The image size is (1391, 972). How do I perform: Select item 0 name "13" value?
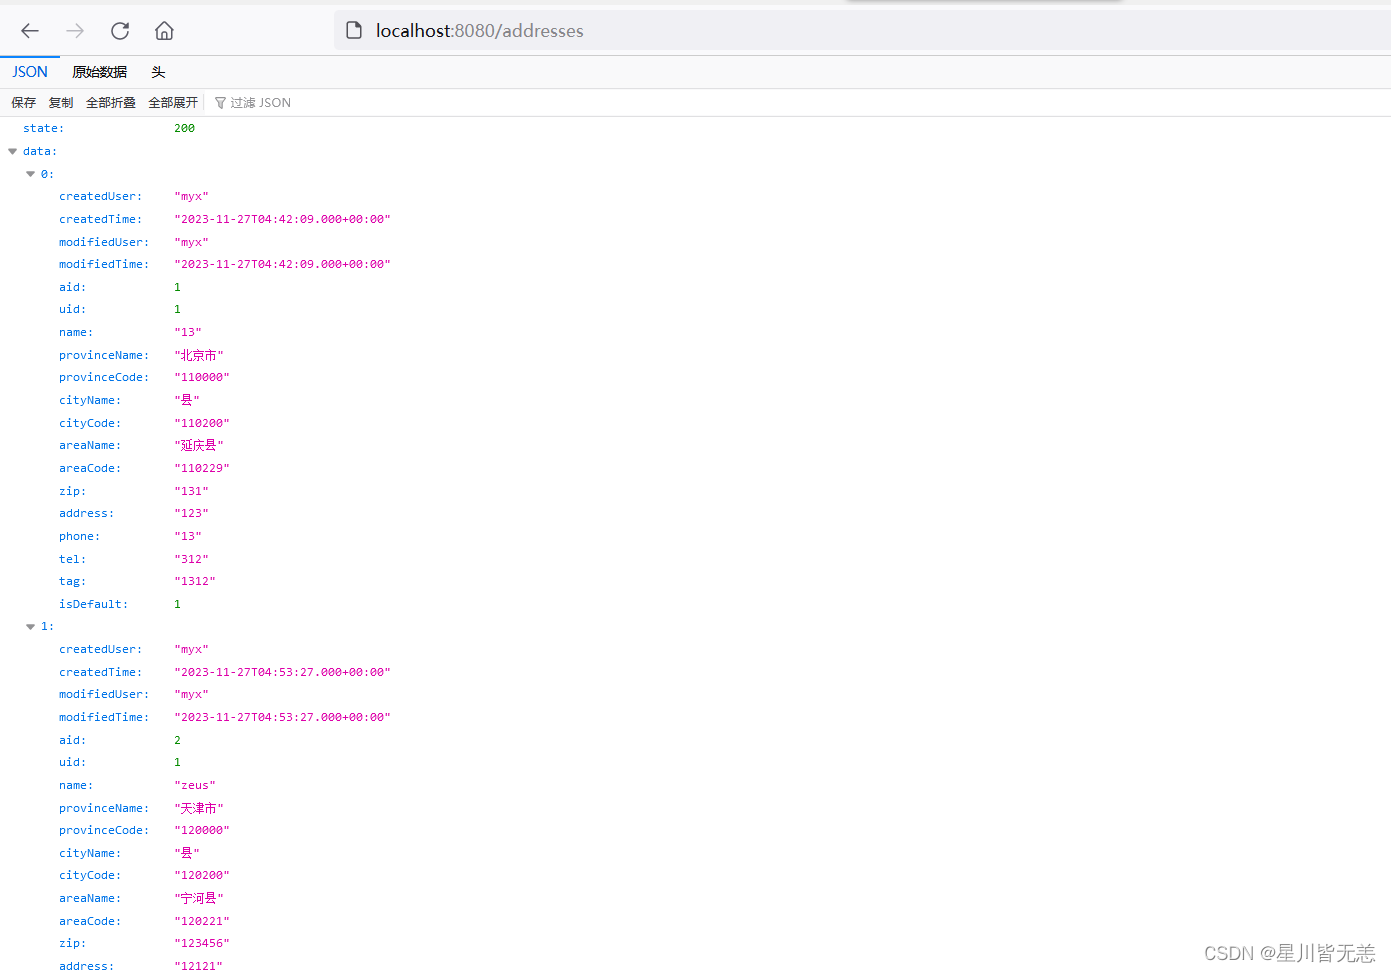188,332
